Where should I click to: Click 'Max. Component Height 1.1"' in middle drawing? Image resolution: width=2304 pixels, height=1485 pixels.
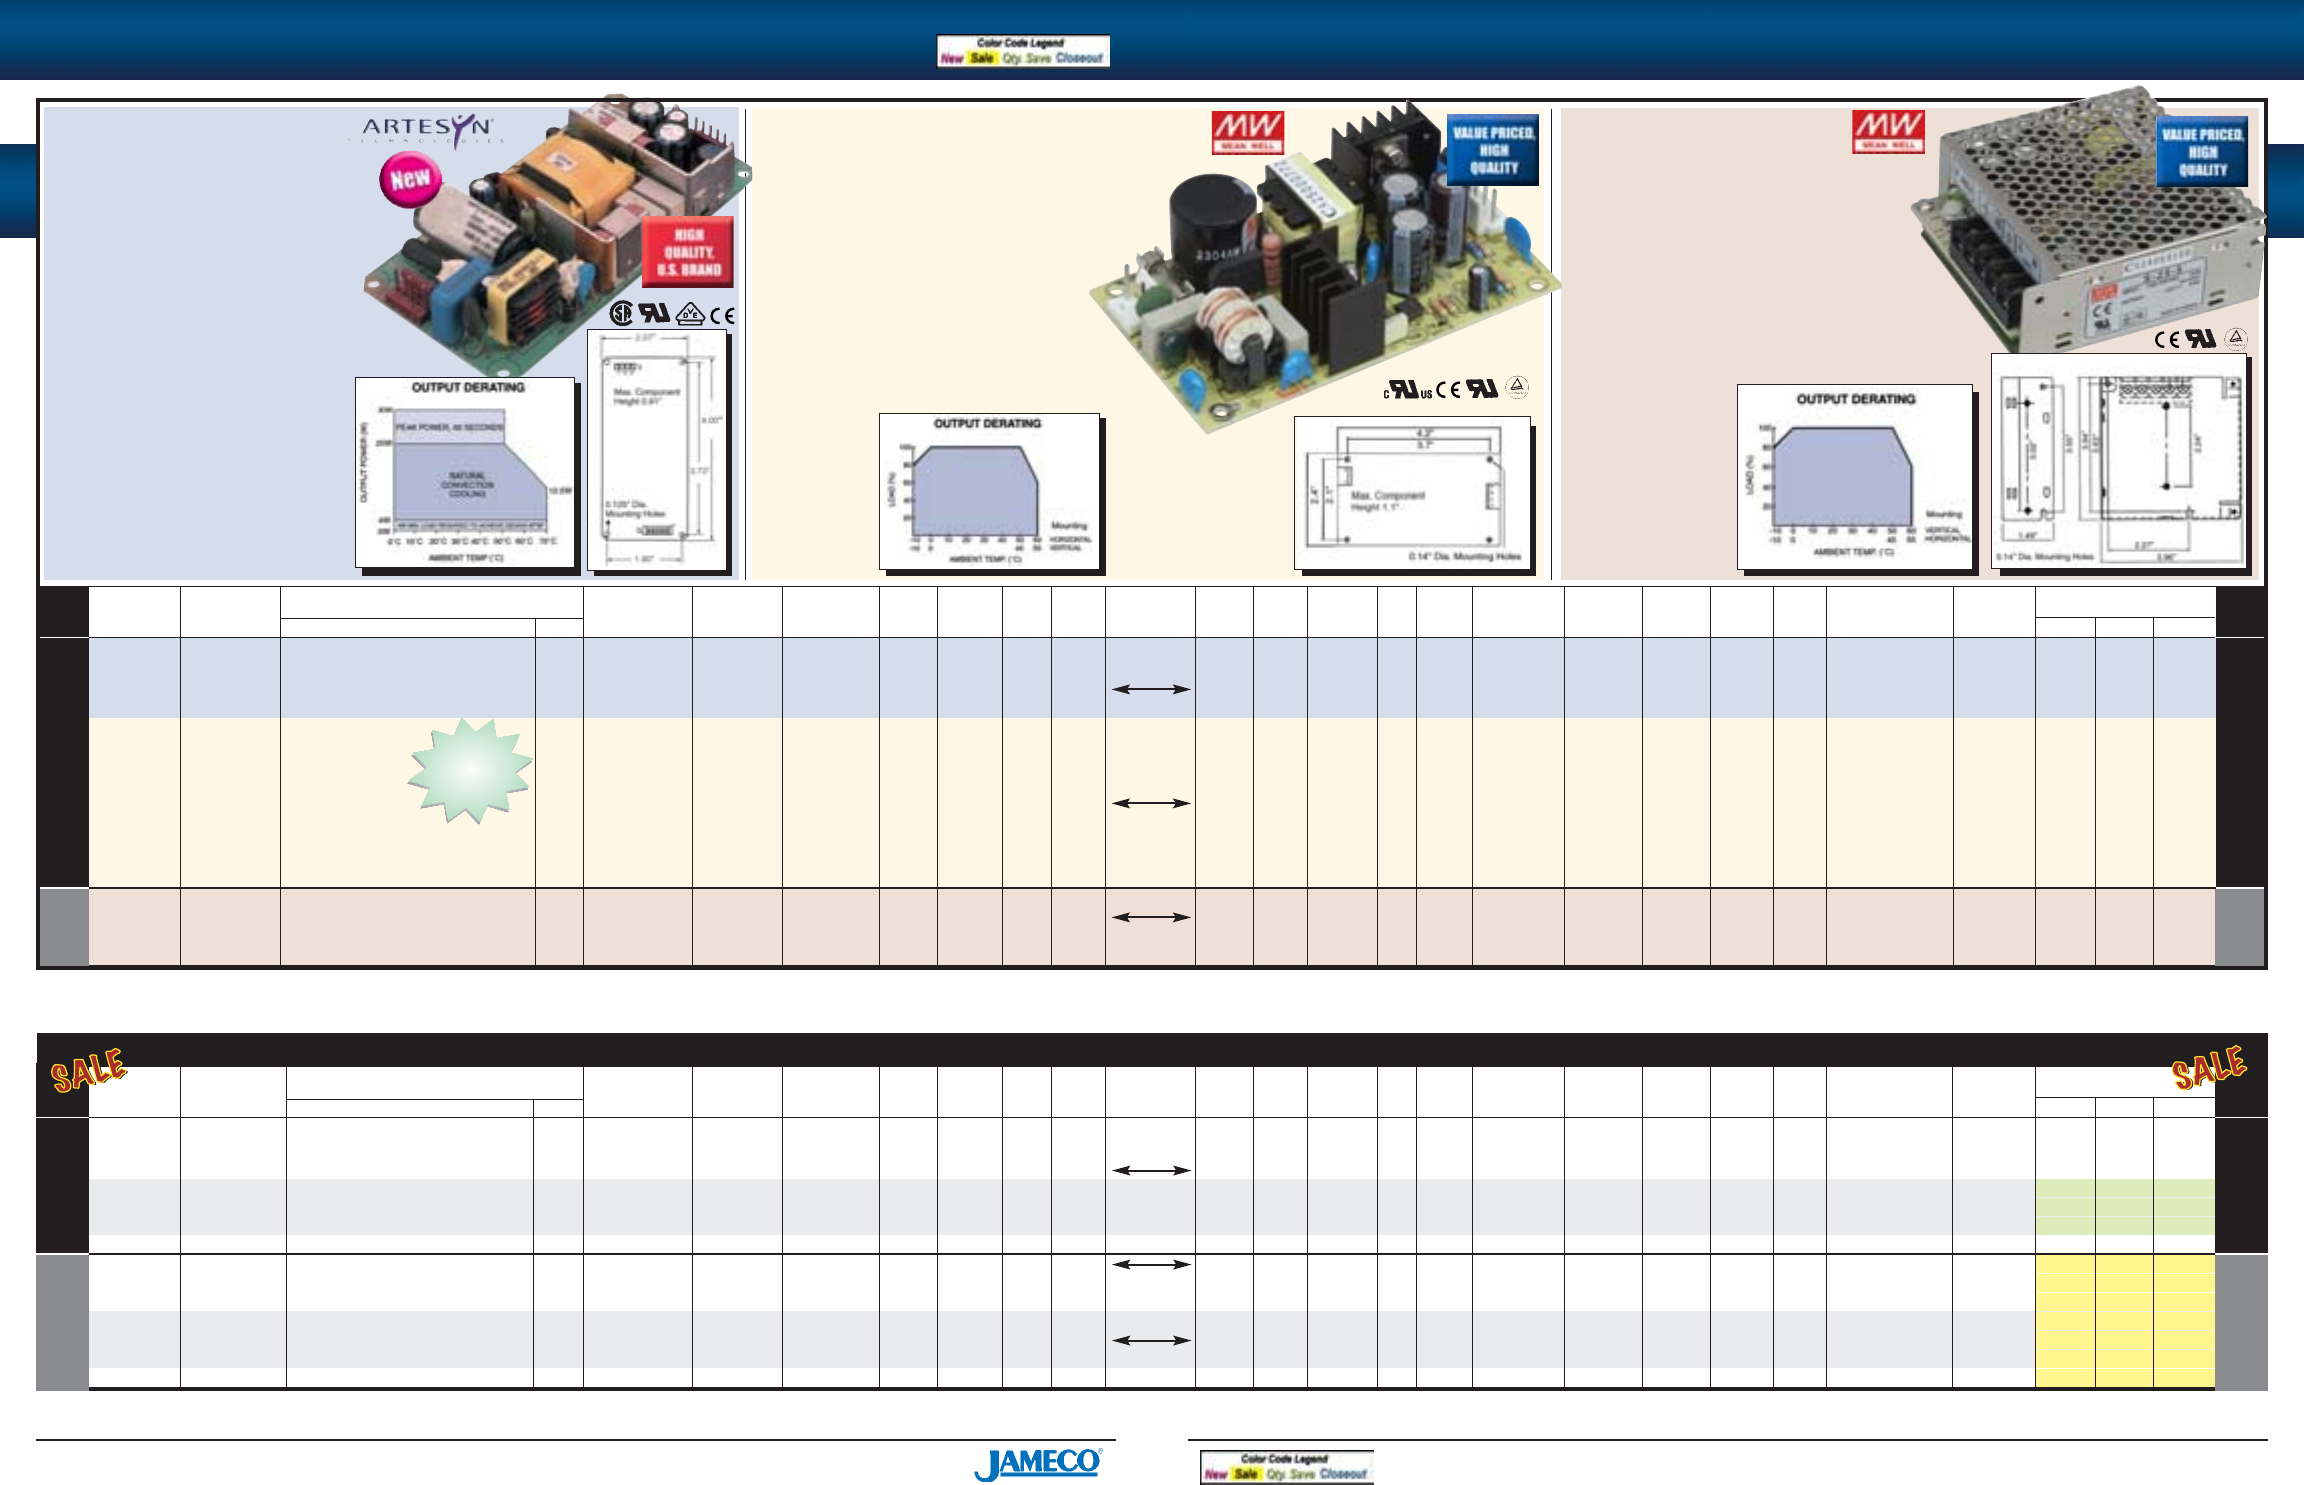pos(1387,501)
